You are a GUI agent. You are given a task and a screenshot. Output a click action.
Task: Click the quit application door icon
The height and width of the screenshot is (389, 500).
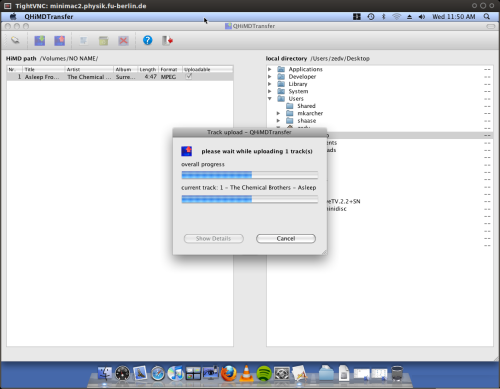(x=167, y=41)
